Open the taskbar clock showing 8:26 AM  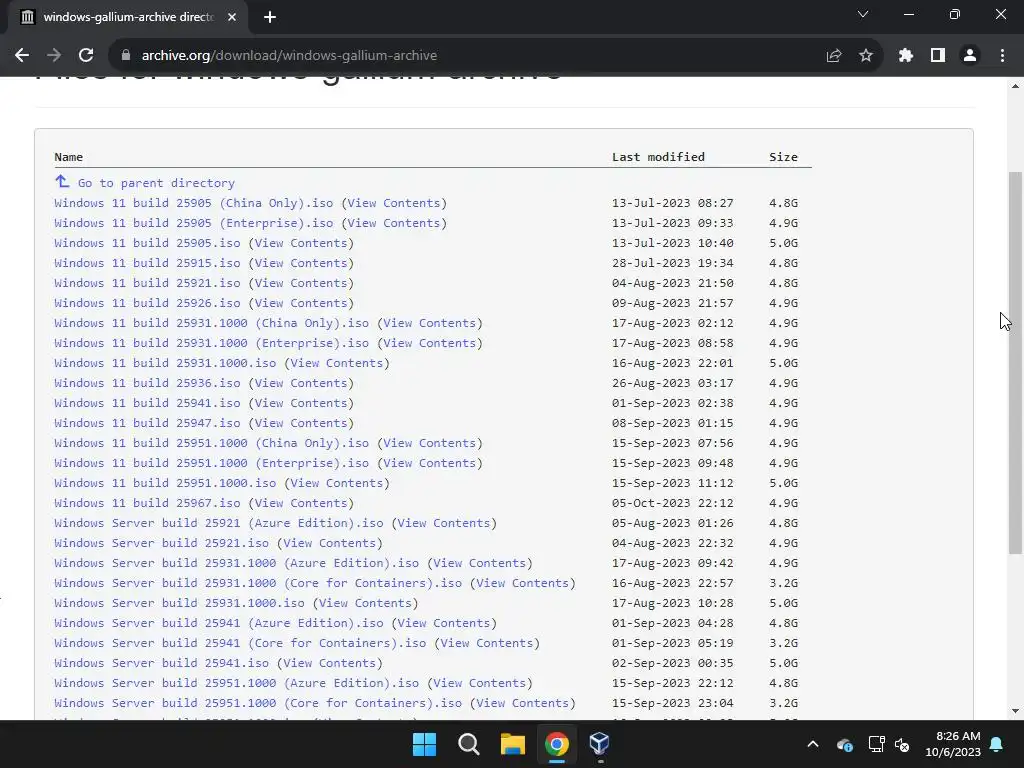point(953,744)
